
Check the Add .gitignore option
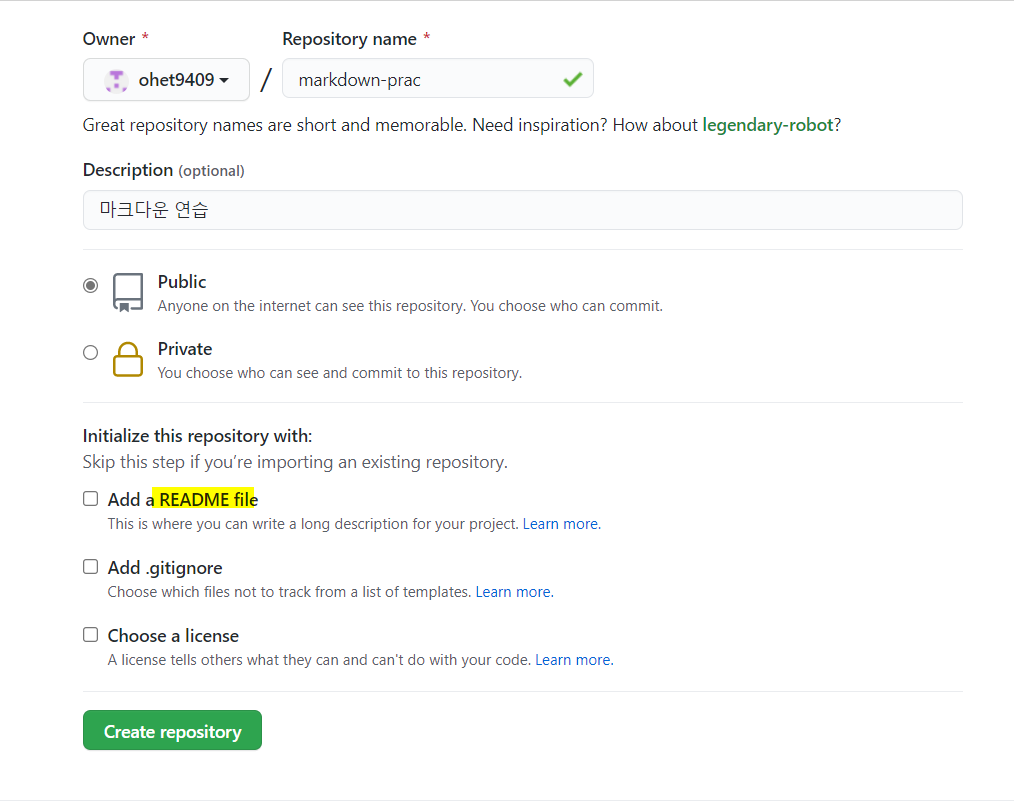click(91, 566)
